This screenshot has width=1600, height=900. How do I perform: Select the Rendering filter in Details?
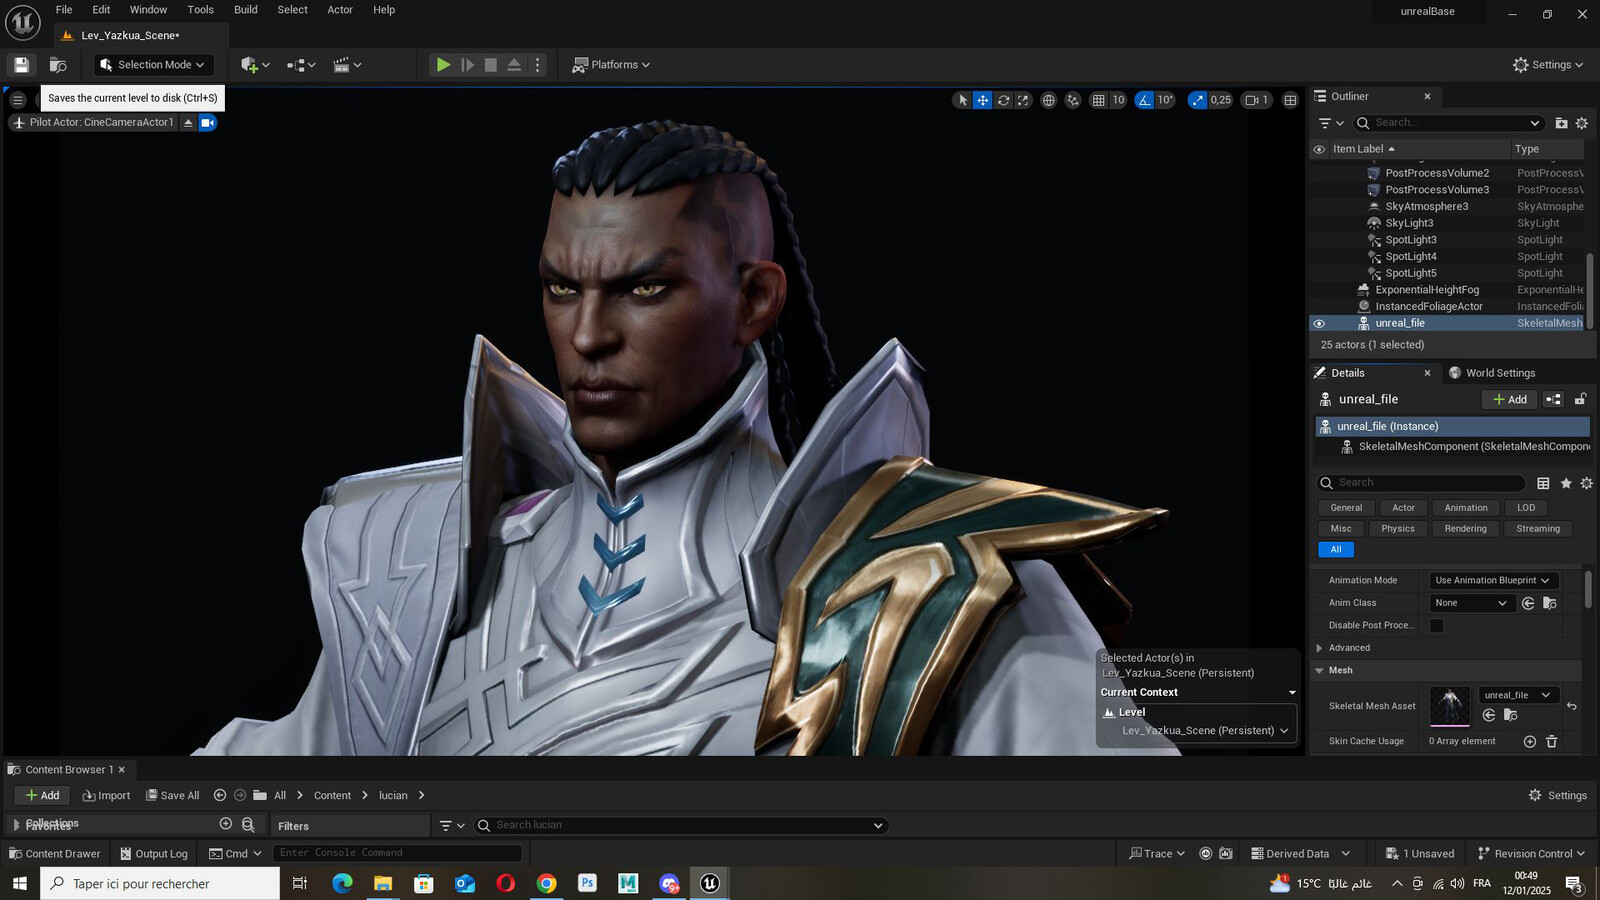(1465, 529)
